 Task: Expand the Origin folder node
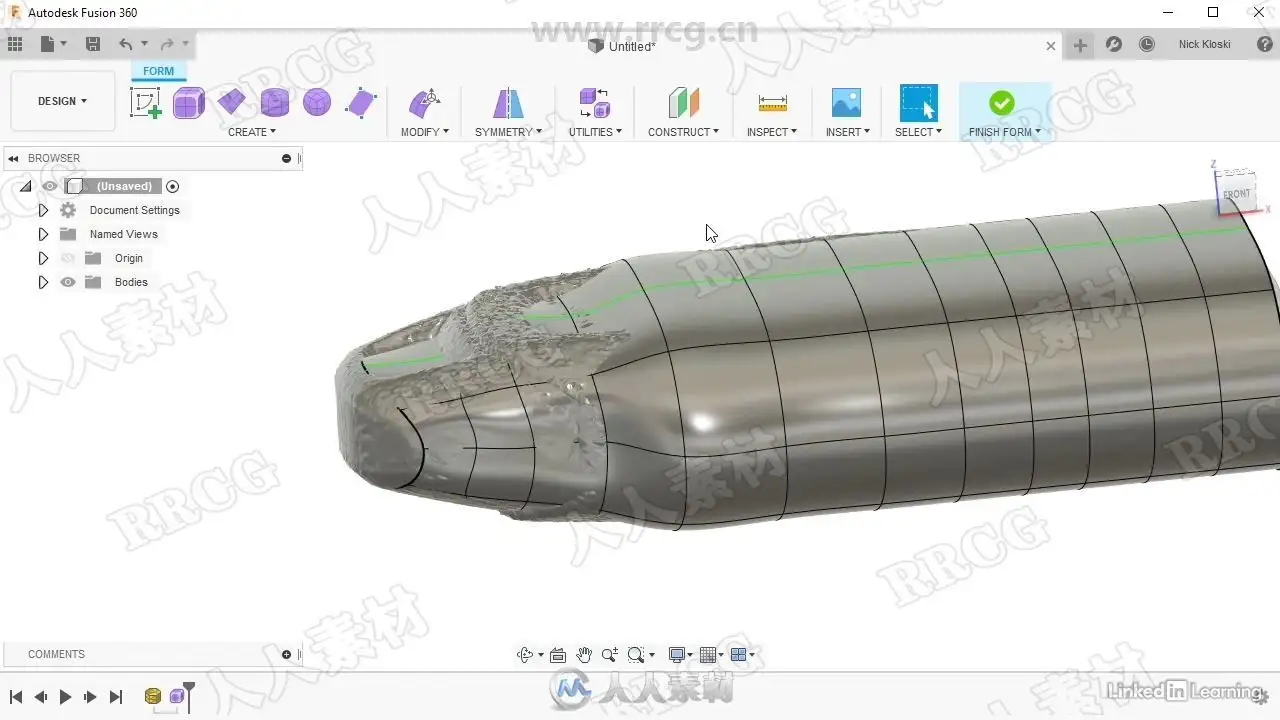[43, 258]
